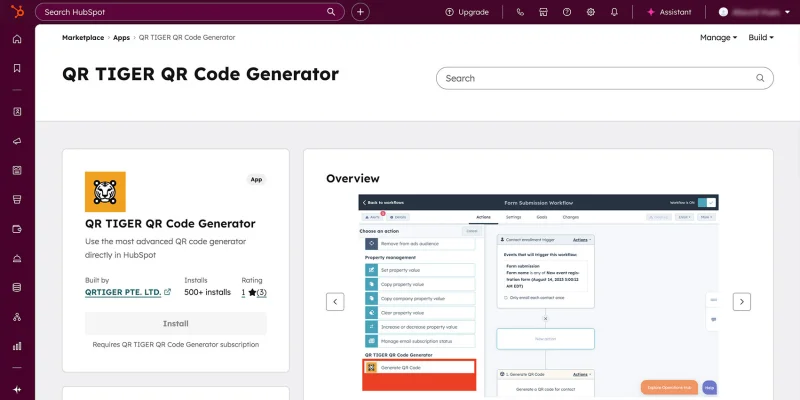Click the App badge label
The width and height of the screenshot is (800, 400).
tap(257, 180)
